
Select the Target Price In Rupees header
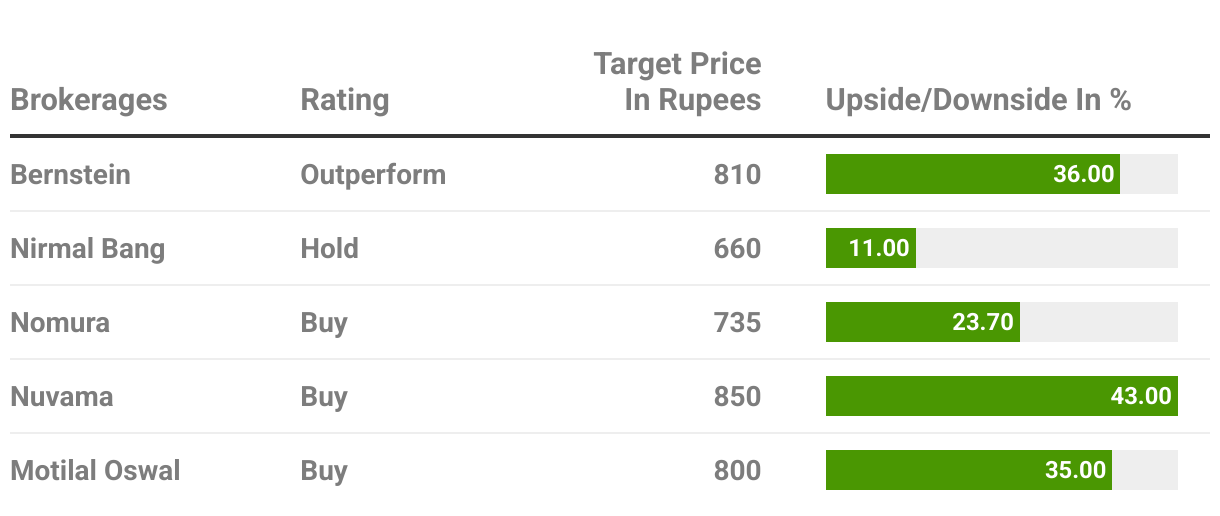click(x=678, y=82)
